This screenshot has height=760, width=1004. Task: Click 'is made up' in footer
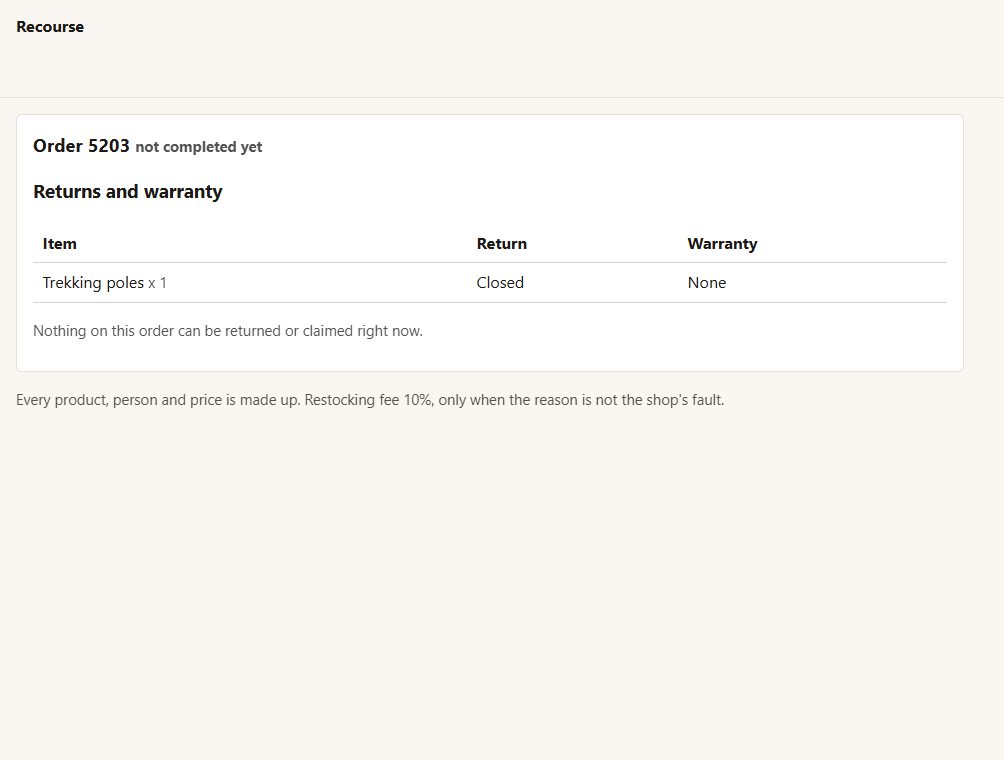click(263, 400)
